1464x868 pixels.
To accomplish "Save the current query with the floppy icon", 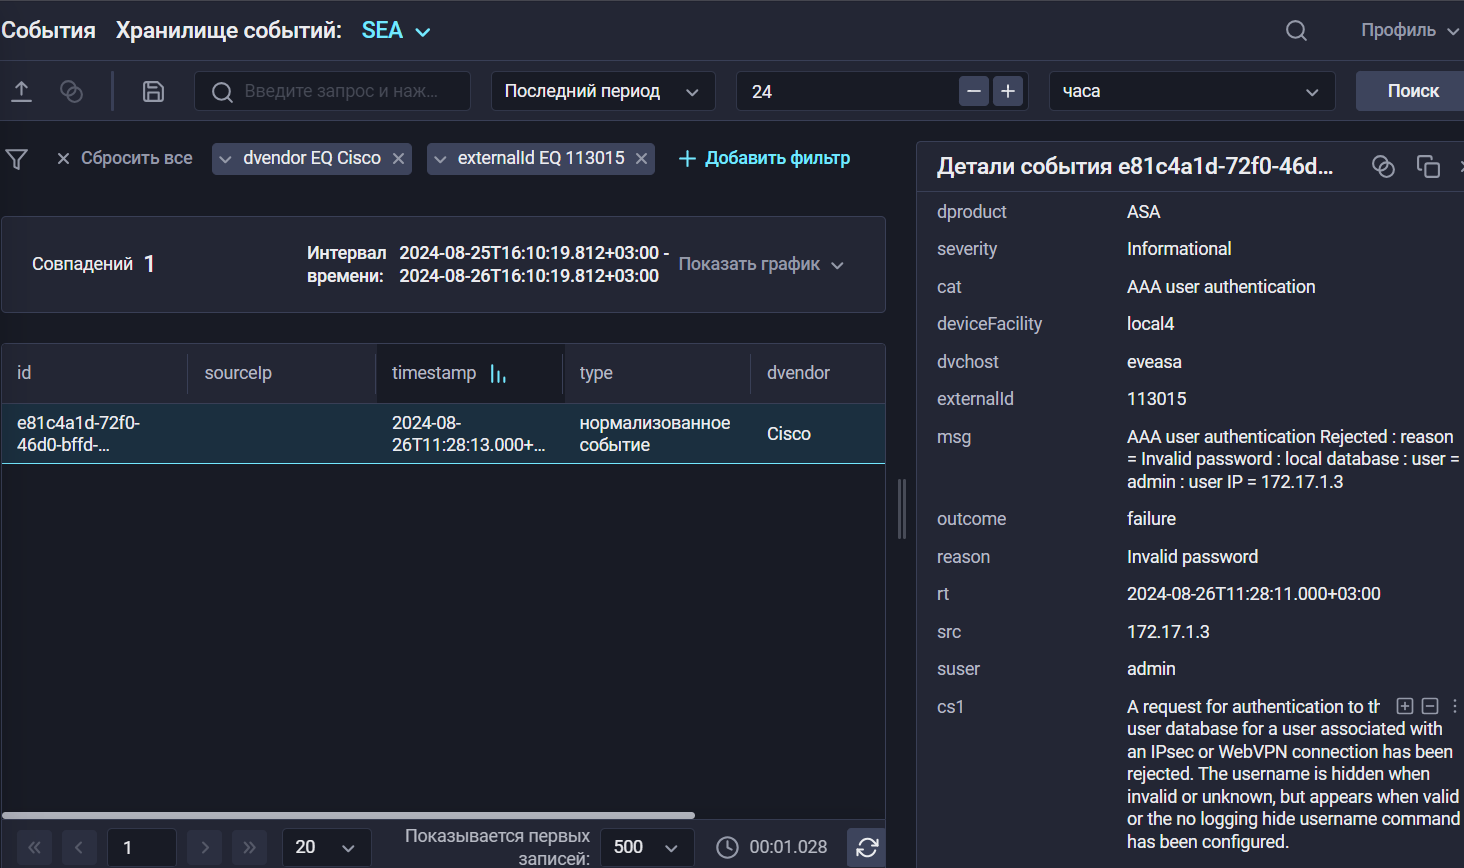I will (x=152, y=90).
